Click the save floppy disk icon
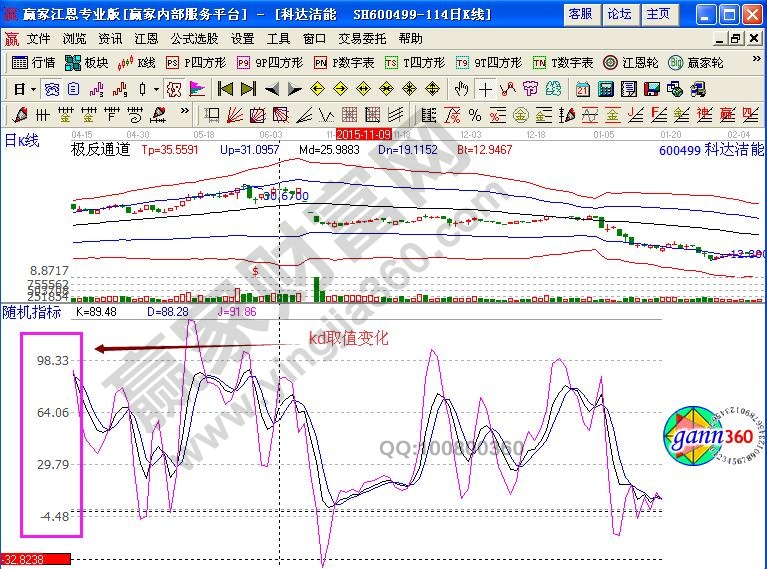 point(653,88)
